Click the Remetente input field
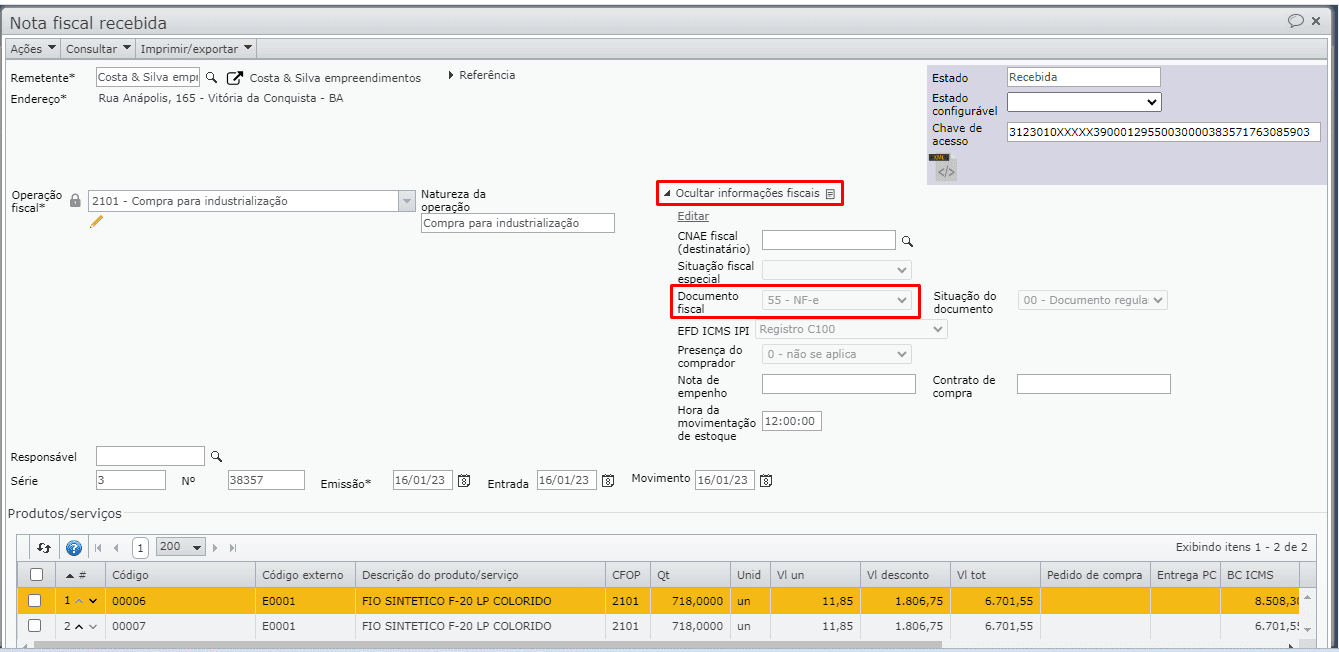 [148, 77]
